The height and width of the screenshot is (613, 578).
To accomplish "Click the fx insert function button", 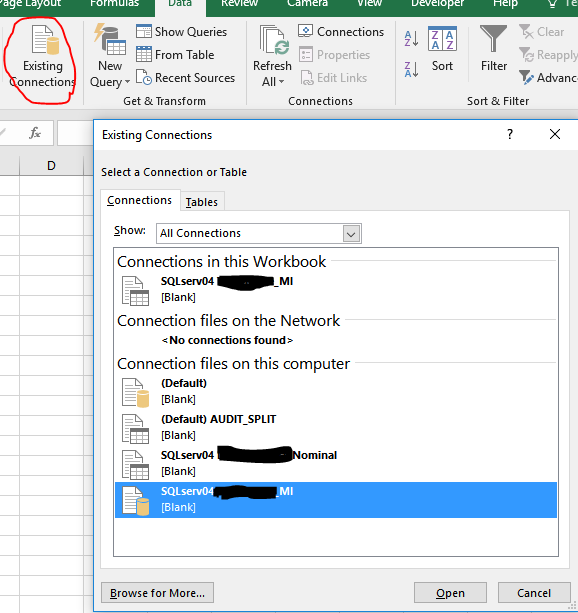I will pyautogui.click(x=35, y=133).
